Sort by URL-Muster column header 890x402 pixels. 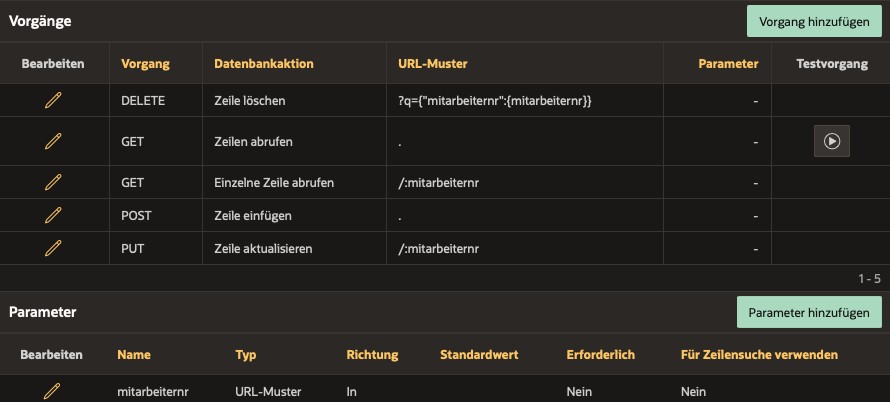pos(433,64)
